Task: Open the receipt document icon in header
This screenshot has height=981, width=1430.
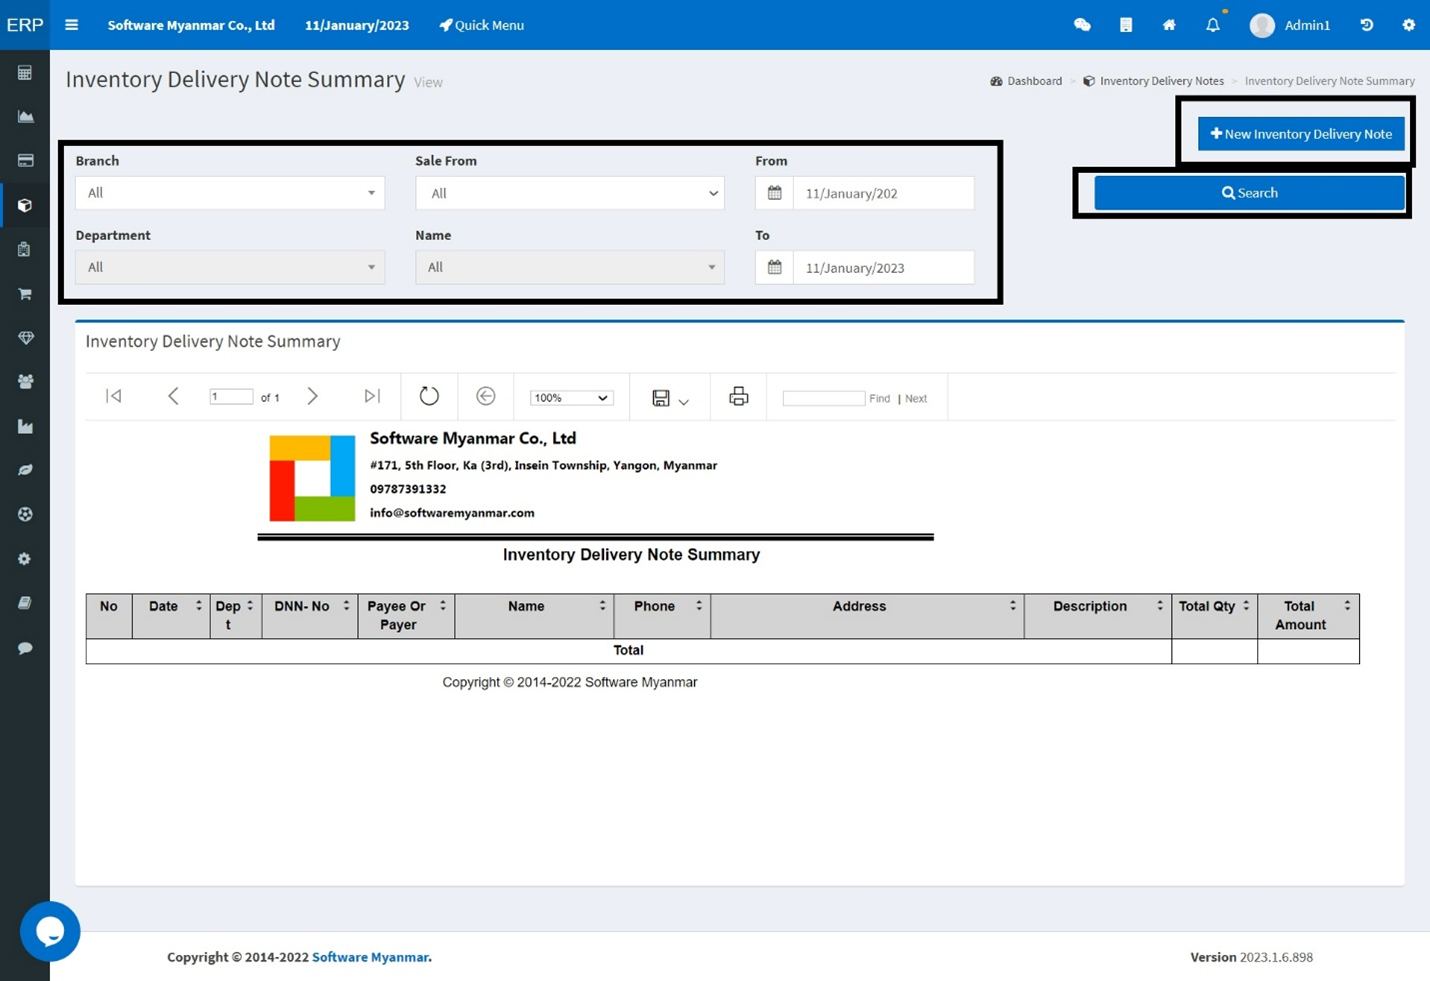Action: coord(1126,25)
